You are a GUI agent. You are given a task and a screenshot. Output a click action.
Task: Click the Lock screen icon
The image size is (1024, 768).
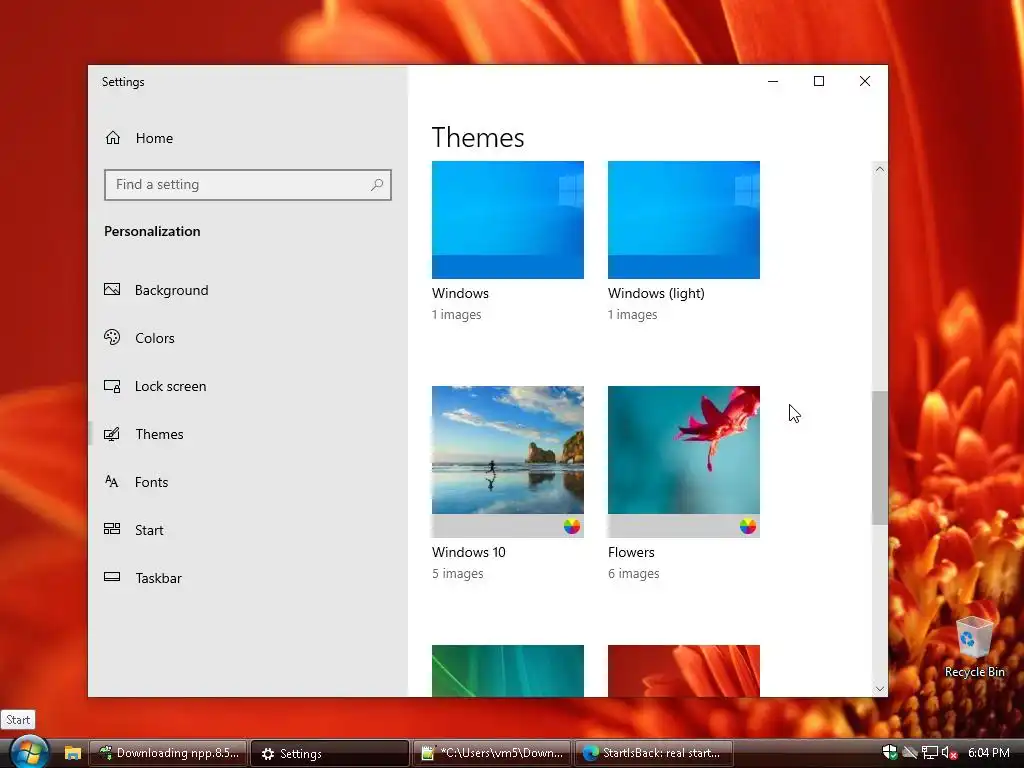(112, 386)
